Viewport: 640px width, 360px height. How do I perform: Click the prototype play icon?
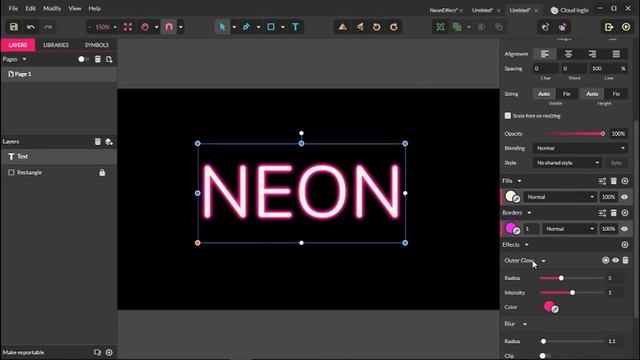click(x=626, y=27)
